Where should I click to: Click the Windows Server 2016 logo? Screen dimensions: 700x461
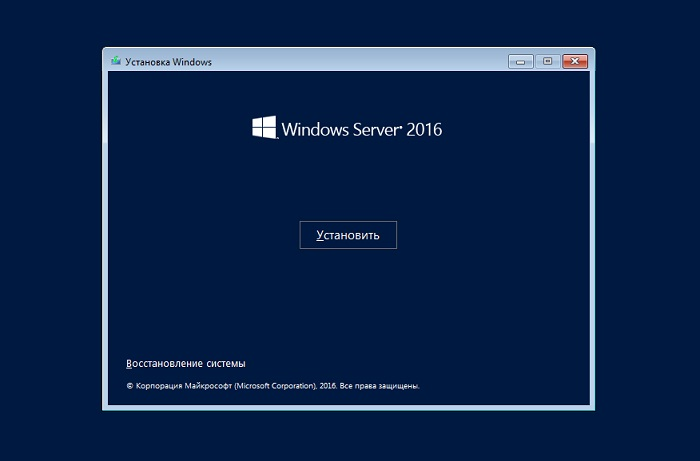point(347,128)
